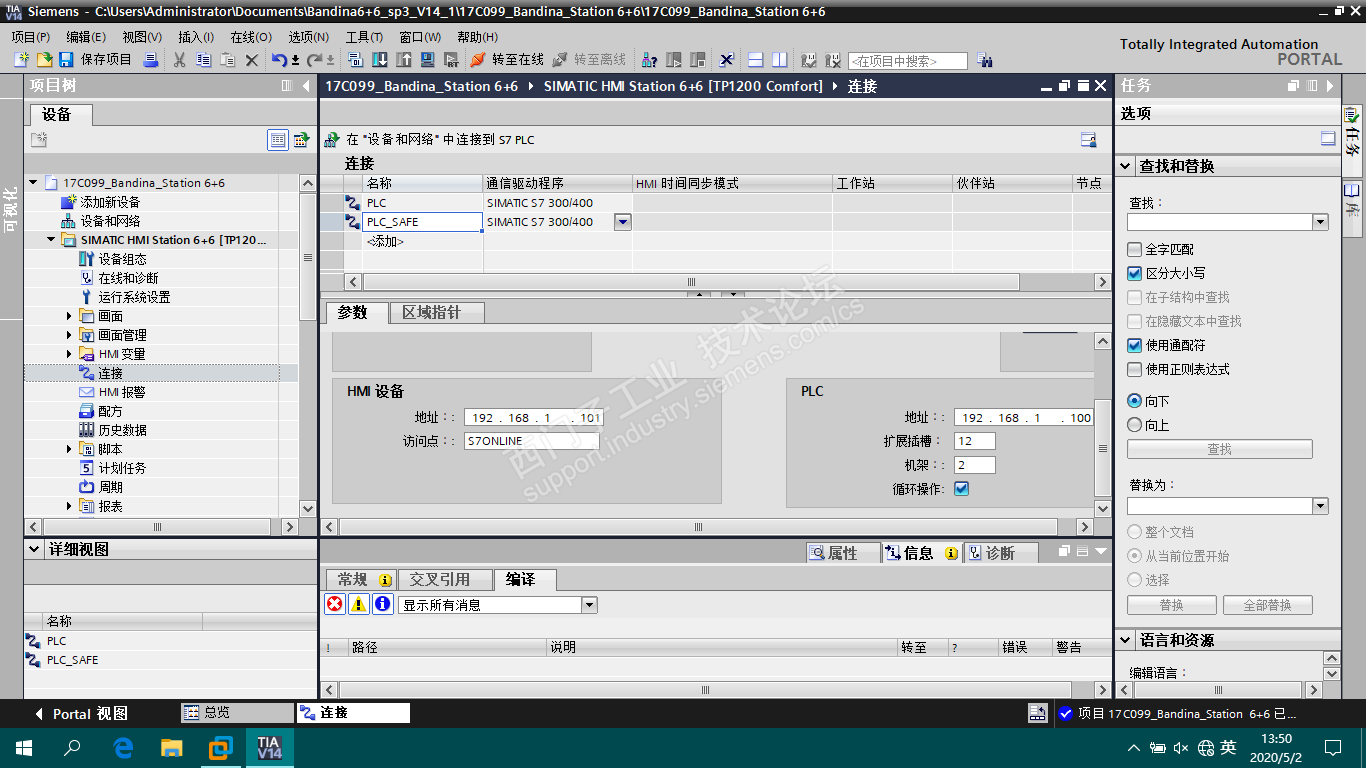The height and width of the screenshot is (768, 1366).
Task: Open Internet Explorer from taskbar
Action: (x=124, y=747)
